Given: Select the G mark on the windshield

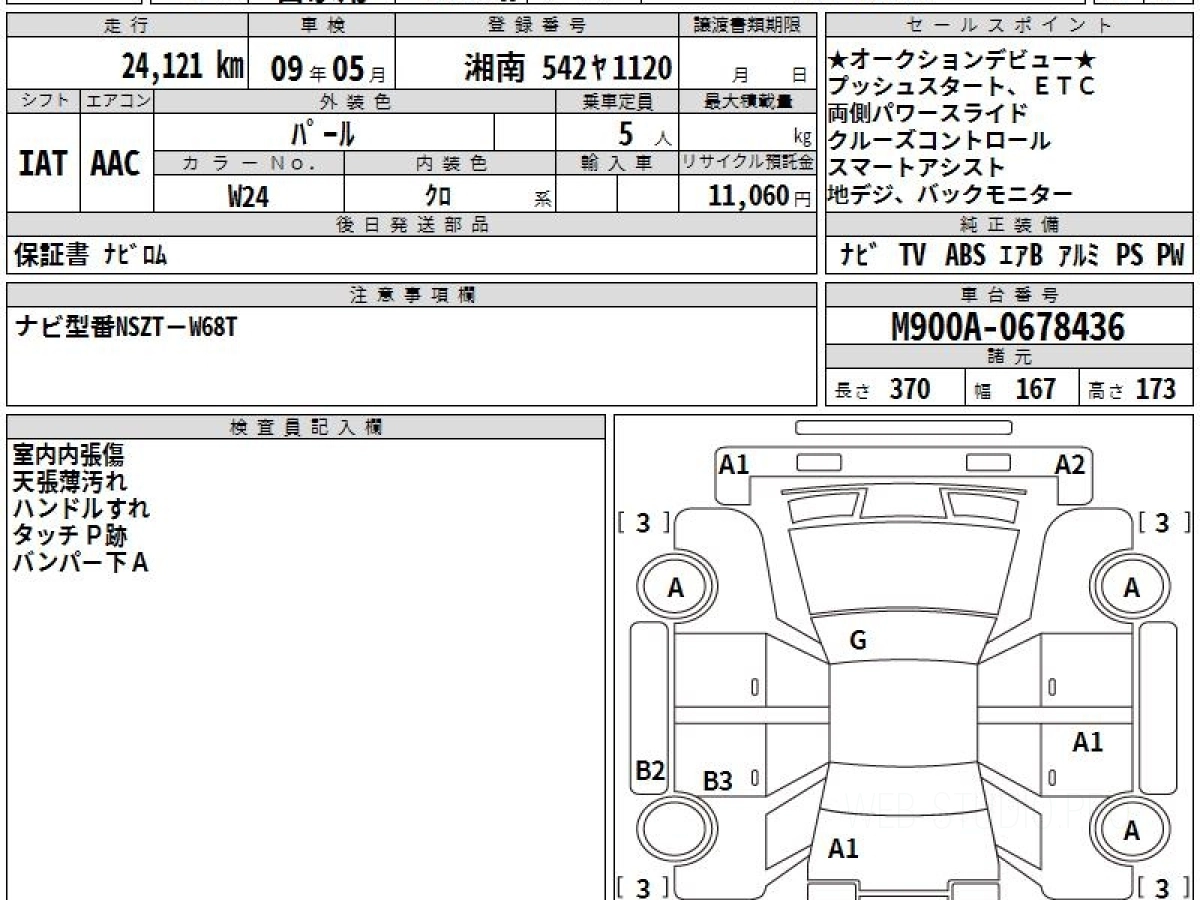Looking at the screenshot, I should [857, 641].
